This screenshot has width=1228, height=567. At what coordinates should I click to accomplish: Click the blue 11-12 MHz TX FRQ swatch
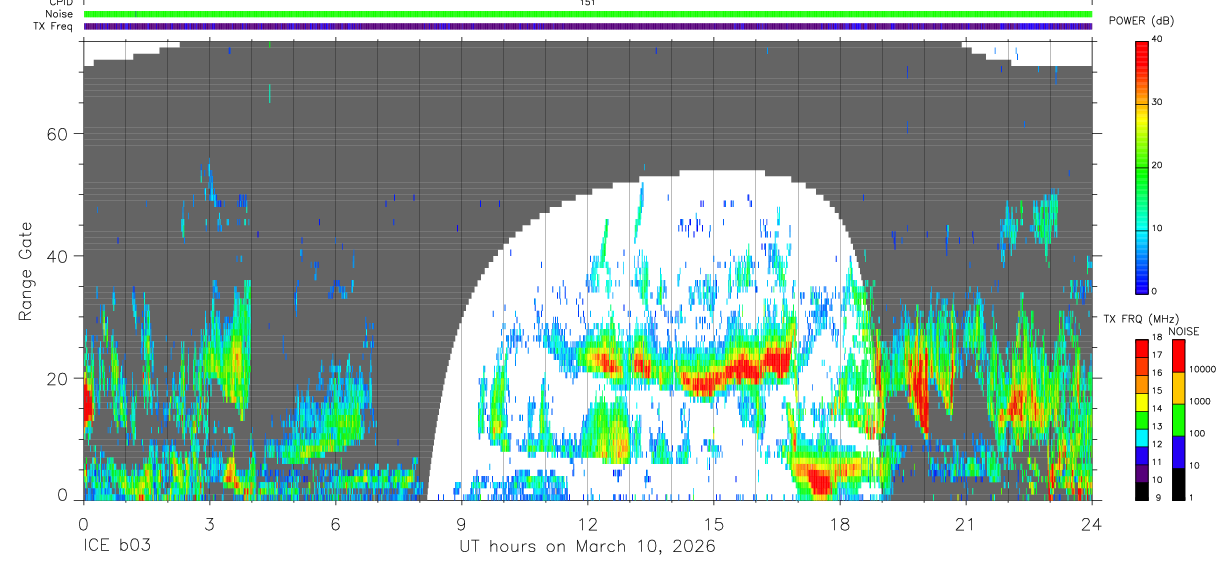[1143, 455]
